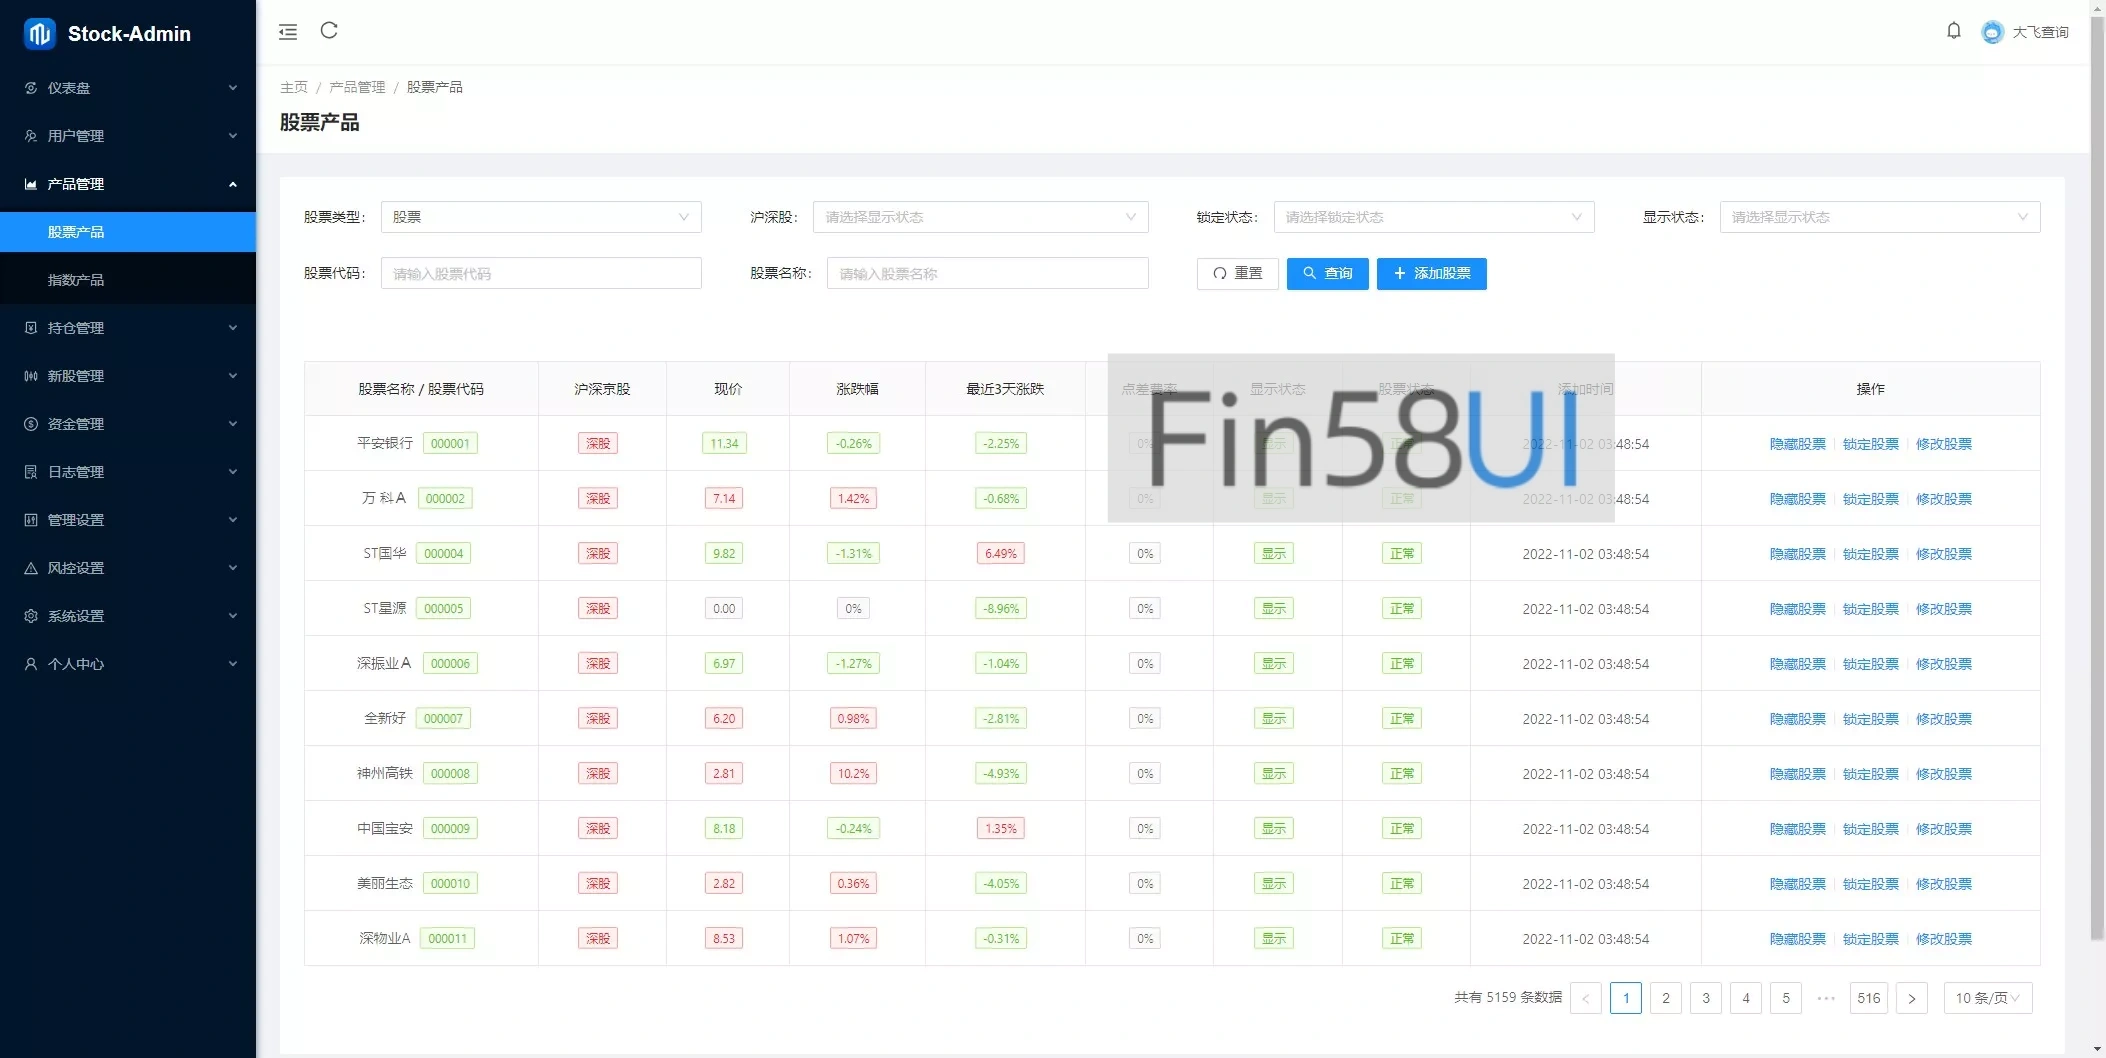Viewport: 2106px width, 1058px height.
Task: Click the 查询 search button
Action: (x=1327, y=273)
